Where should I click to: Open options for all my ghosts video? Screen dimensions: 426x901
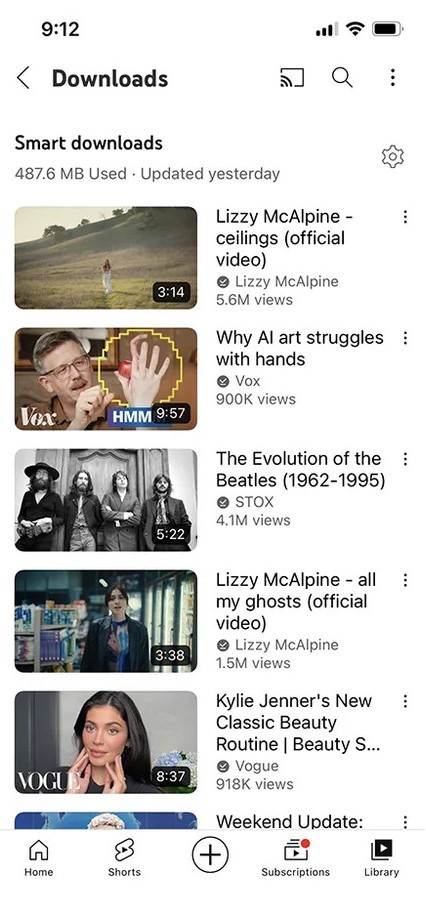coord(405,580)
